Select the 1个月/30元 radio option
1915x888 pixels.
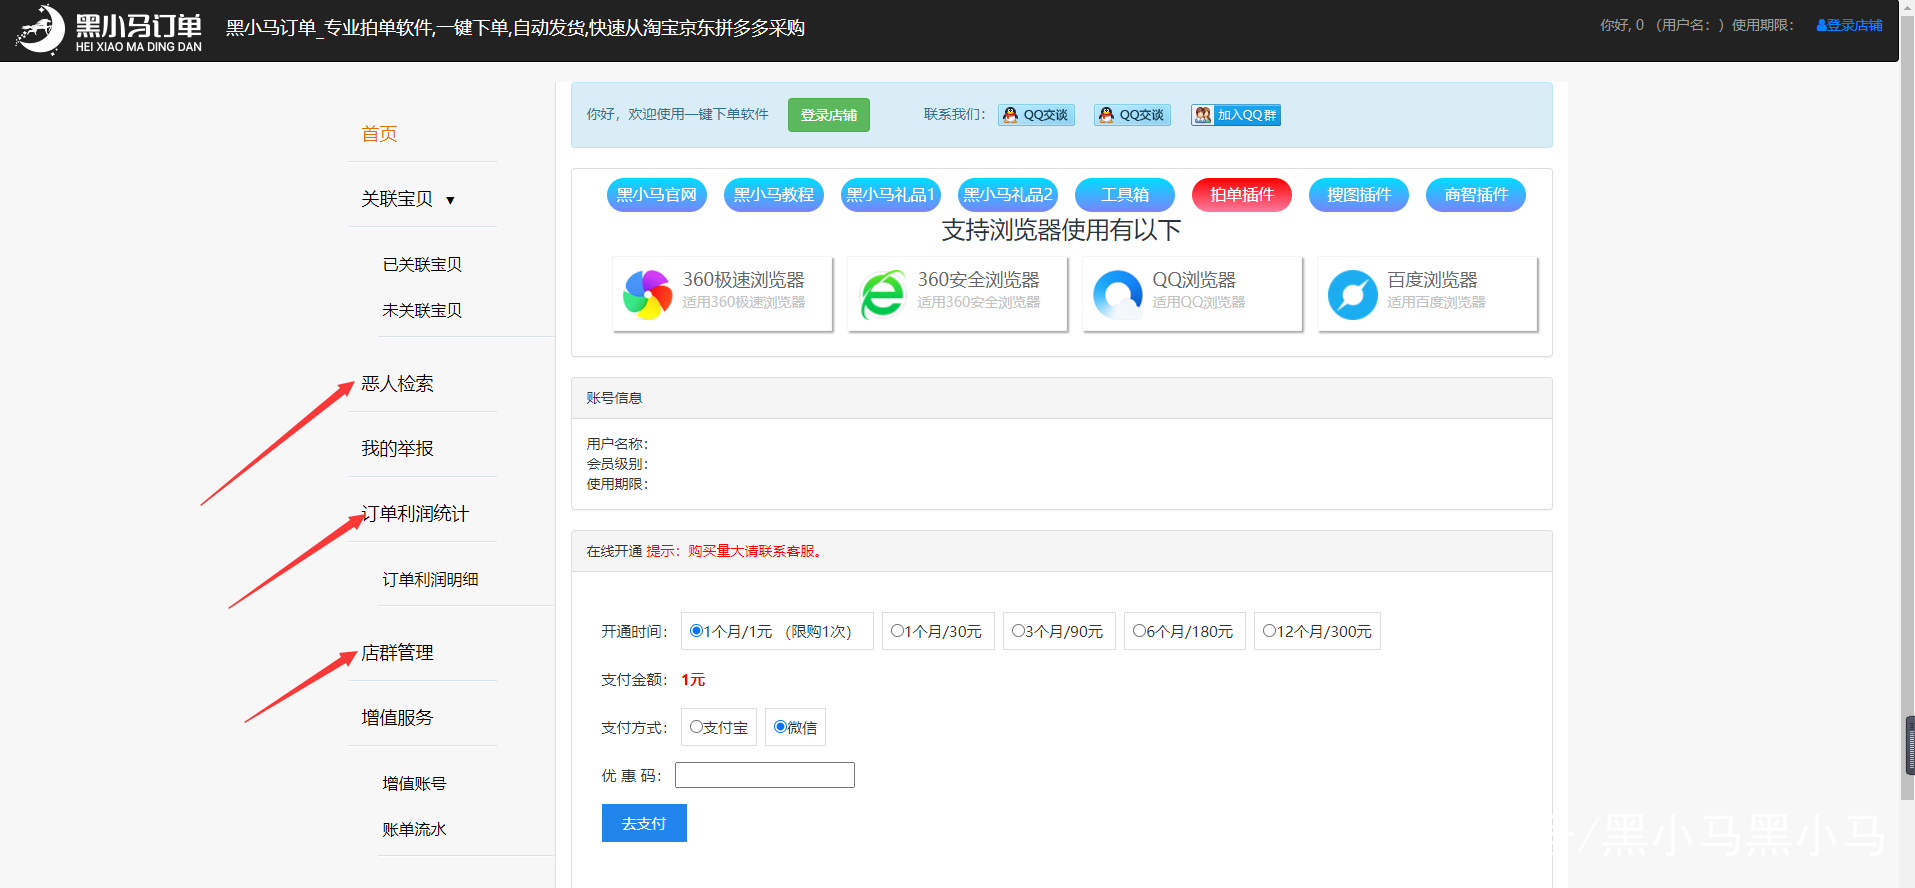coord(897,631)
